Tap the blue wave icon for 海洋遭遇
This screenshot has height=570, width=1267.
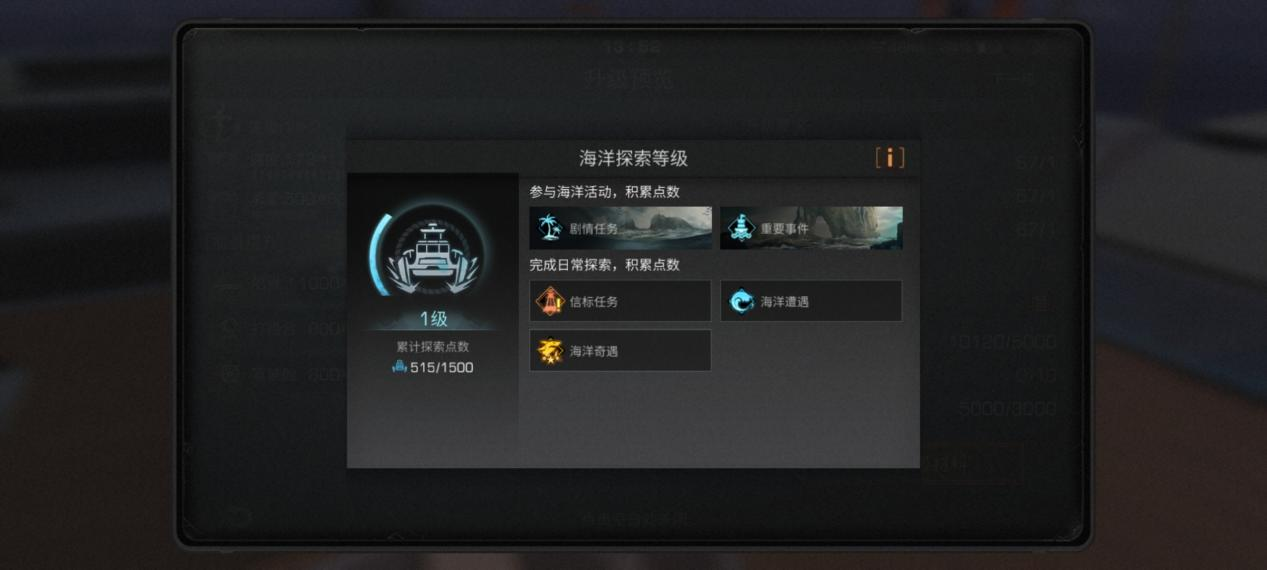point(741,301)
